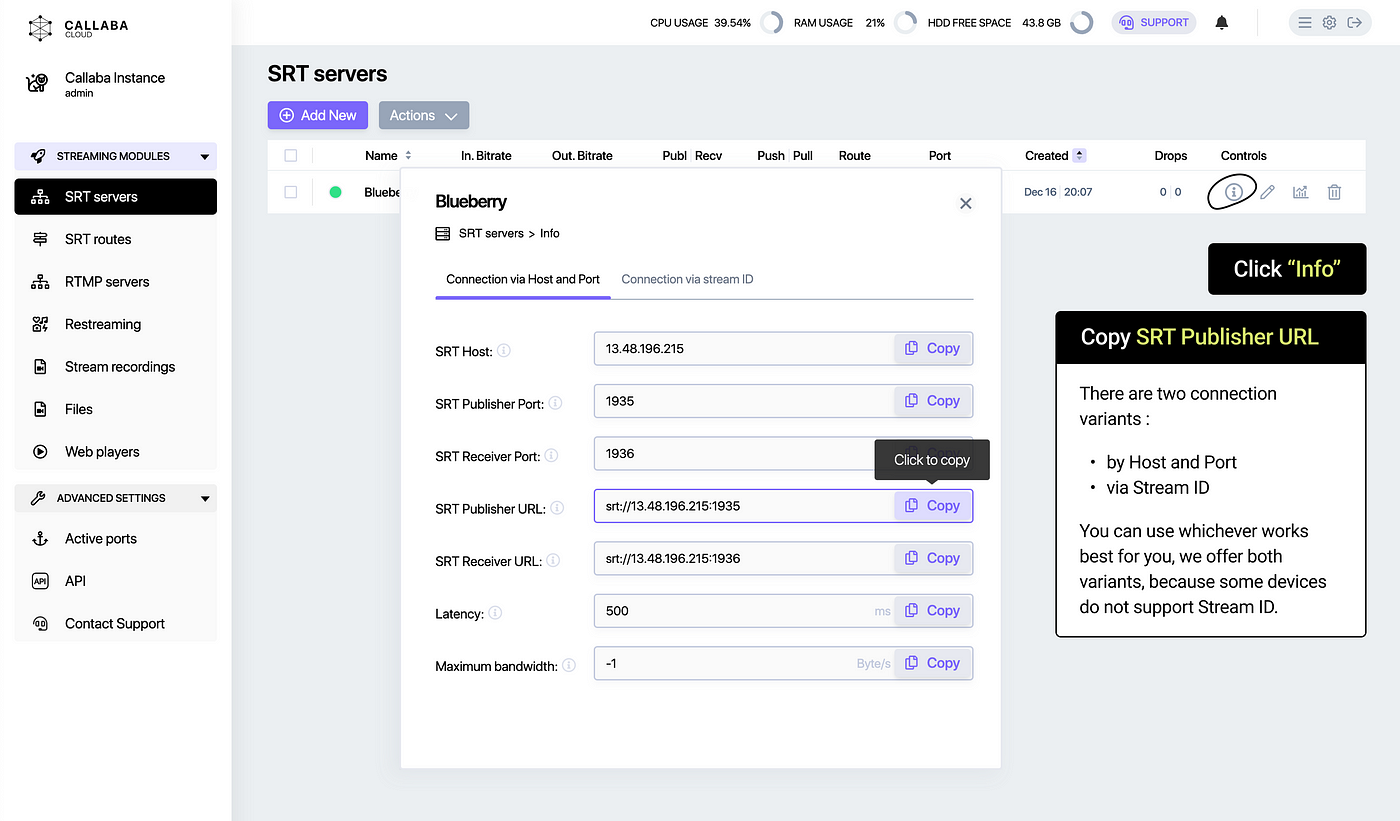The width and height of the screenshot is (1400, 821).
Task: Click the HDD free space gauge
Action: click(x=1081, y=23)
